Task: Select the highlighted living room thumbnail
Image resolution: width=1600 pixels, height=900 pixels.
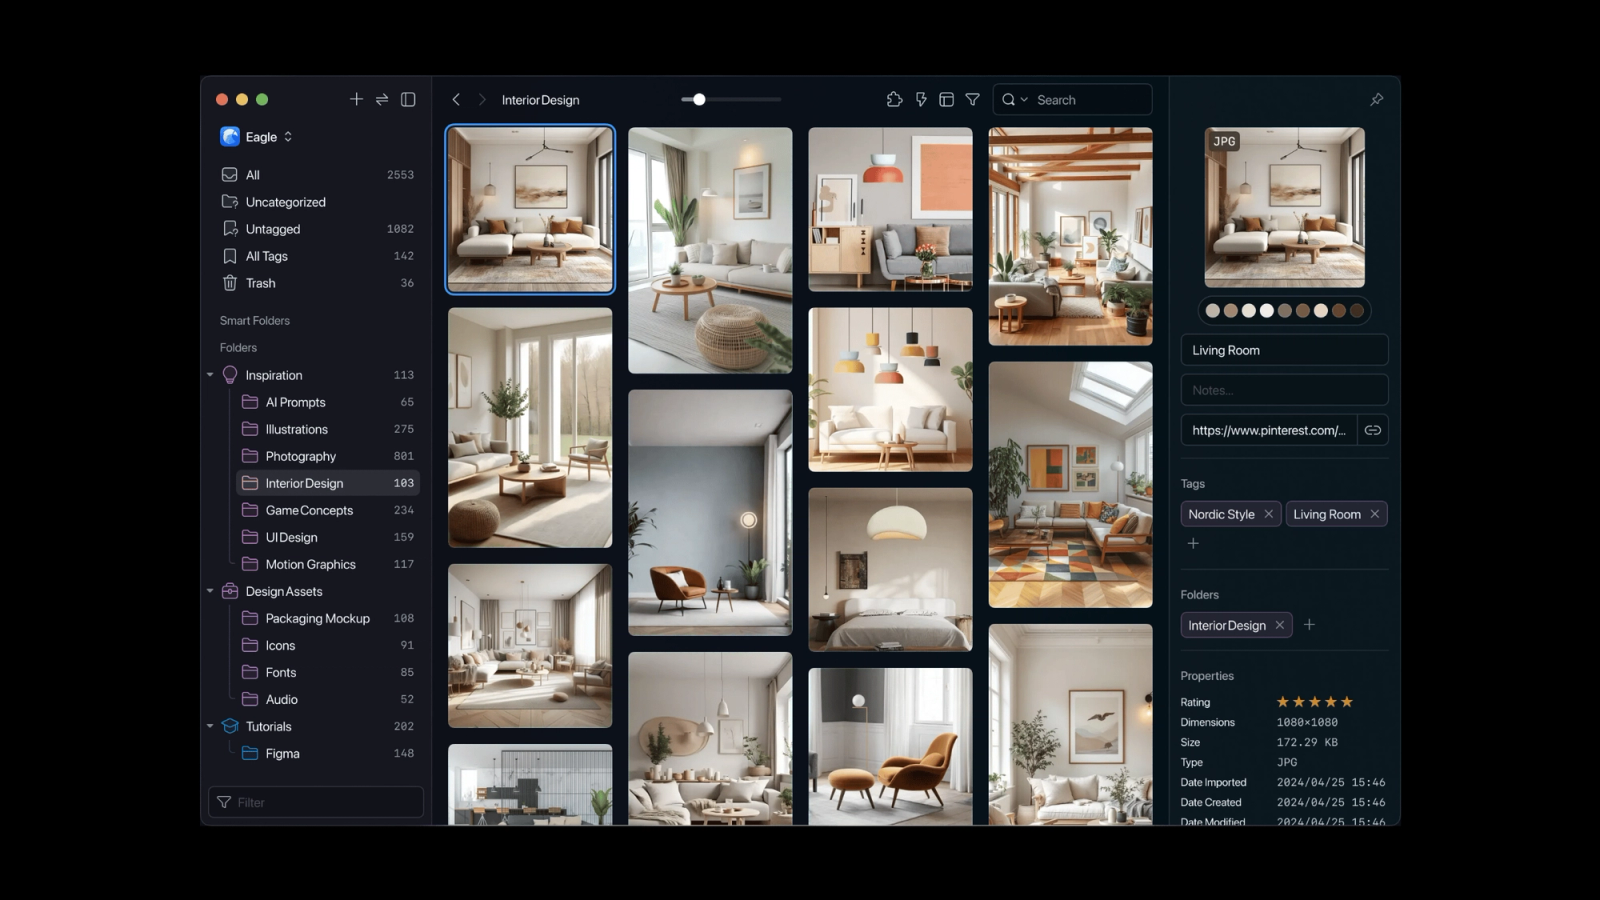Action: click(x=530, y=209)
